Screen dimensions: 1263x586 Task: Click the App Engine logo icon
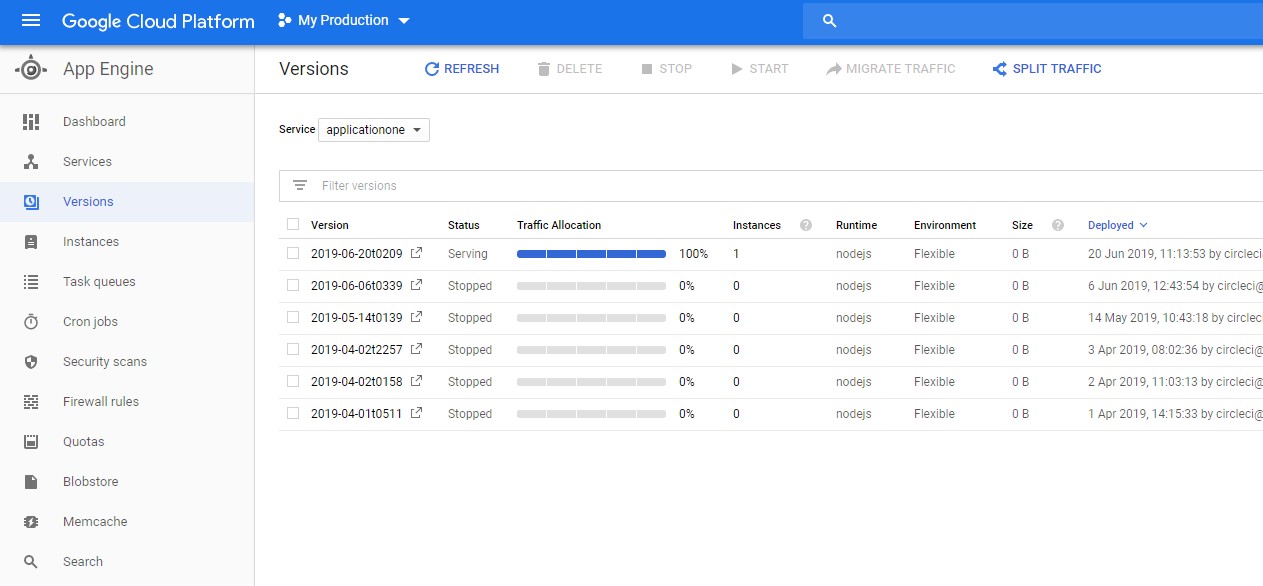click(x=31, y=69)
